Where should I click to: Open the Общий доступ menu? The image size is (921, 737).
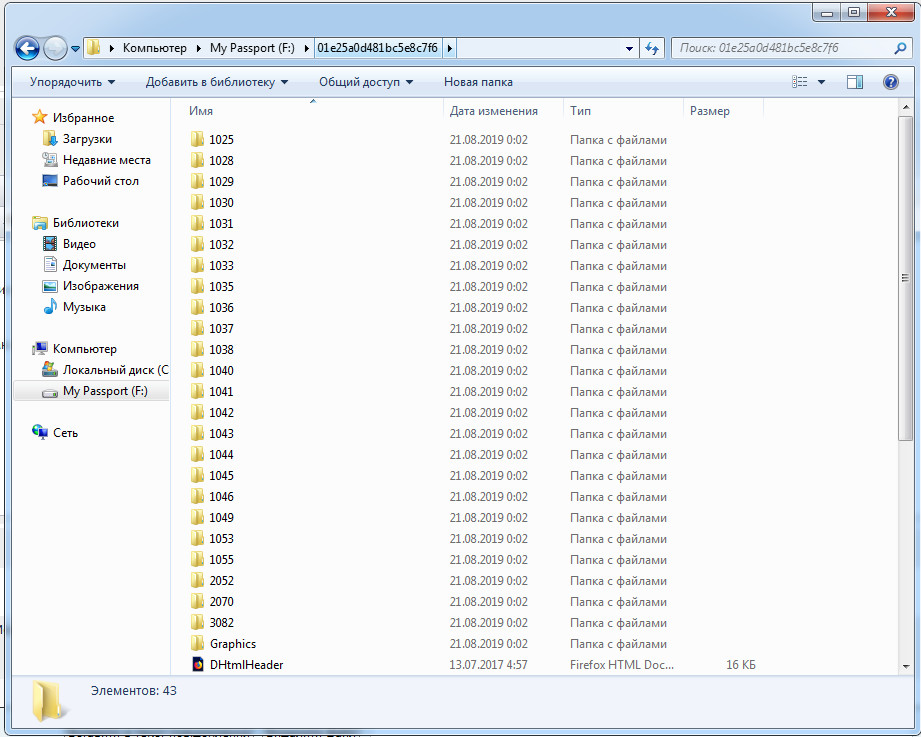[366, 82]
